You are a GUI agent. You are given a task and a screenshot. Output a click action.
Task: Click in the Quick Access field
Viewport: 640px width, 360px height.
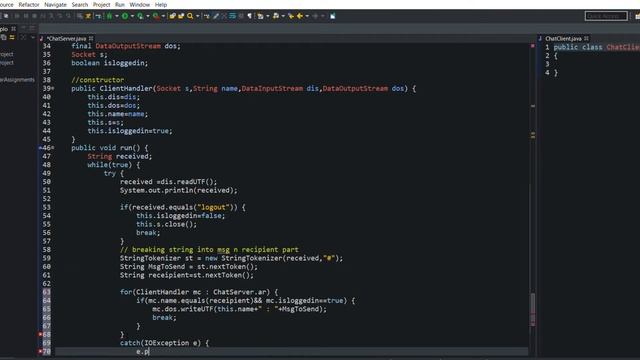(606, 16)
